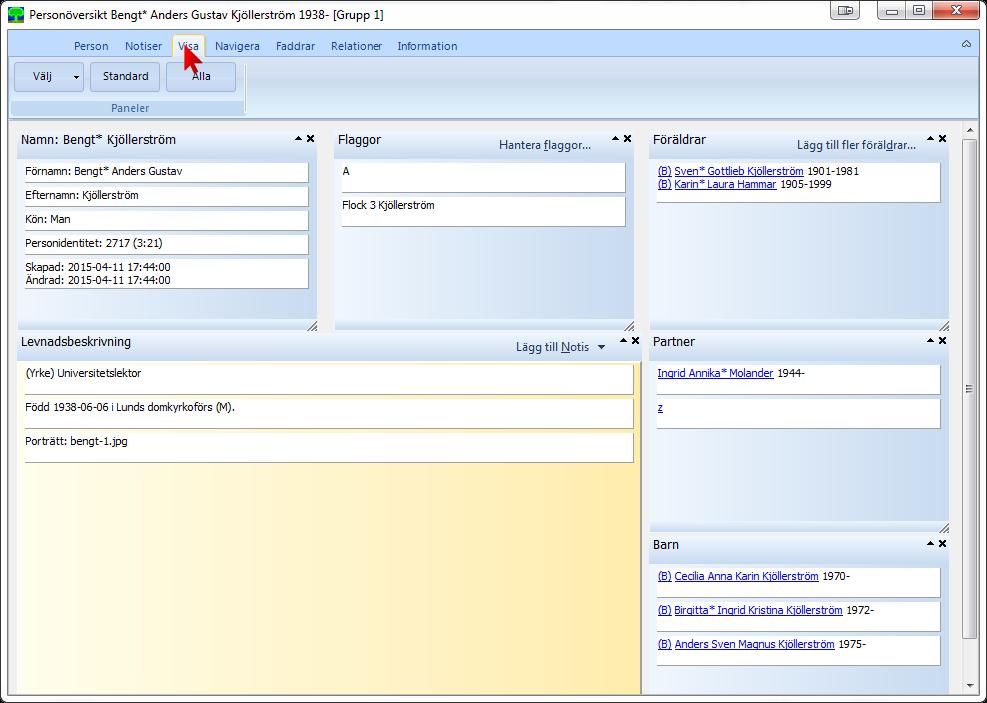Viewport: 987px width, 703px height.
Task: Click the (B) link before Birgitta* Ingrid
Action: click(665, 610)
